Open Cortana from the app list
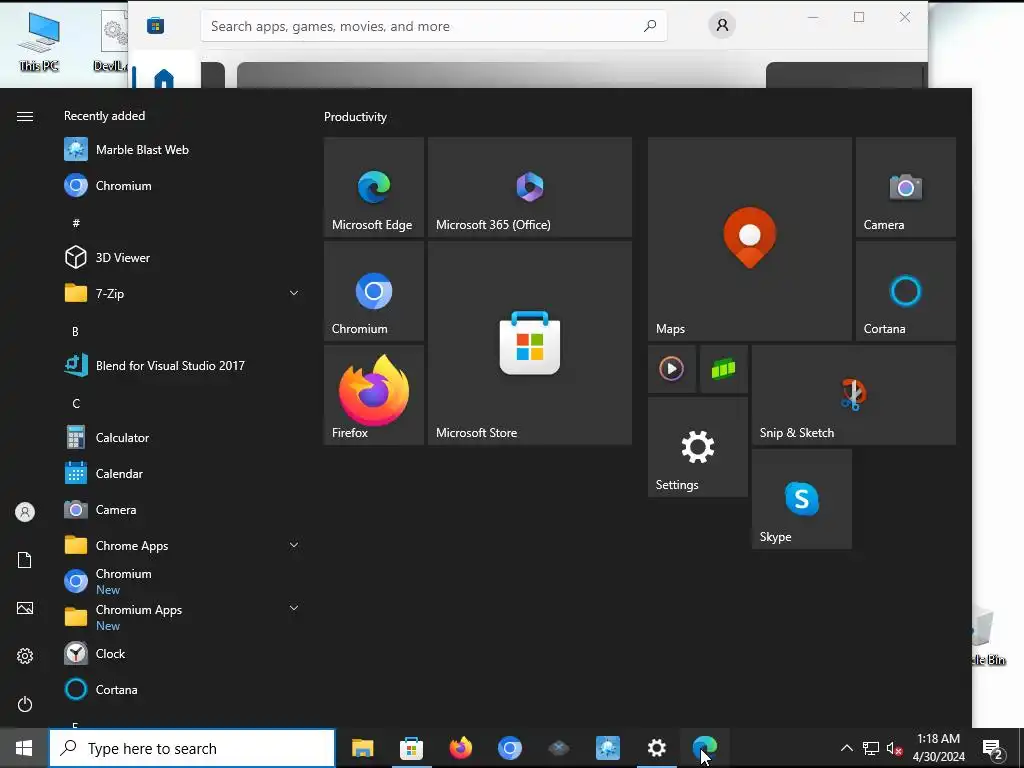Image resolution: width=1024 pixels, height=768 pixels. 182,689
